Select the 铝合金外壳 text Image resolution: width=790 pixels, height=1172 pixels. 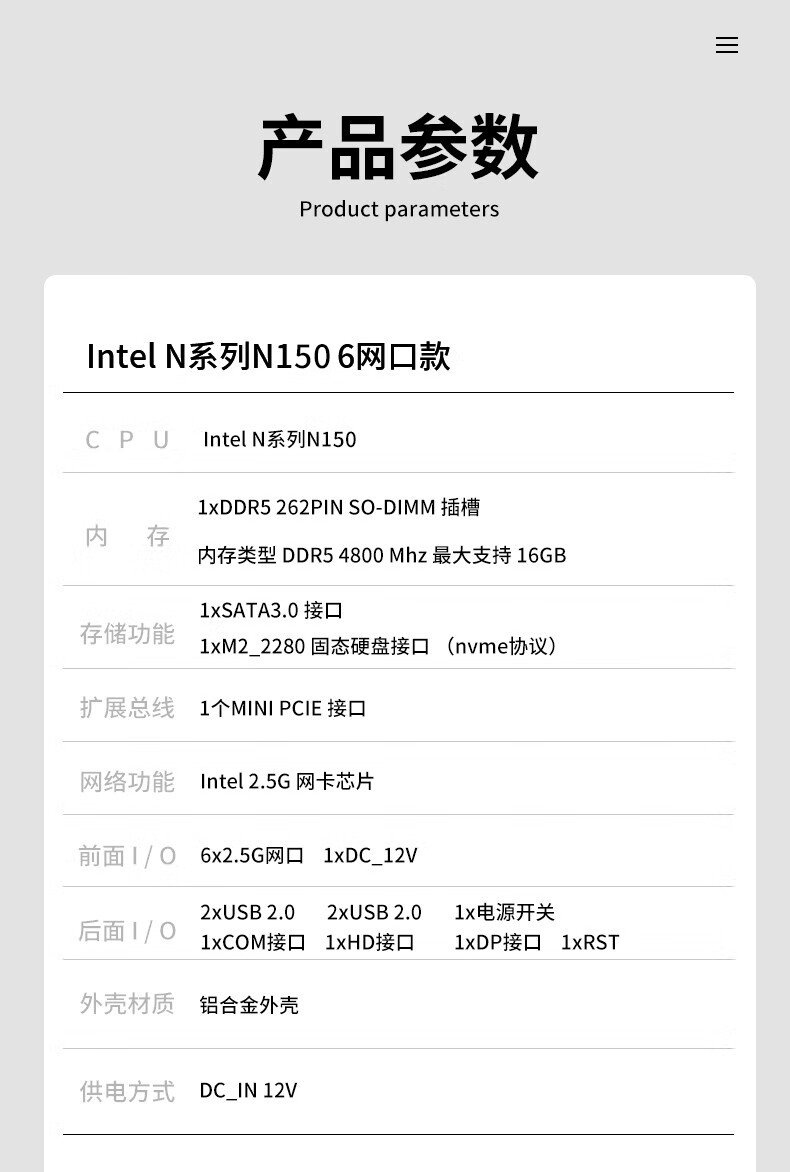click(249, 1005)
